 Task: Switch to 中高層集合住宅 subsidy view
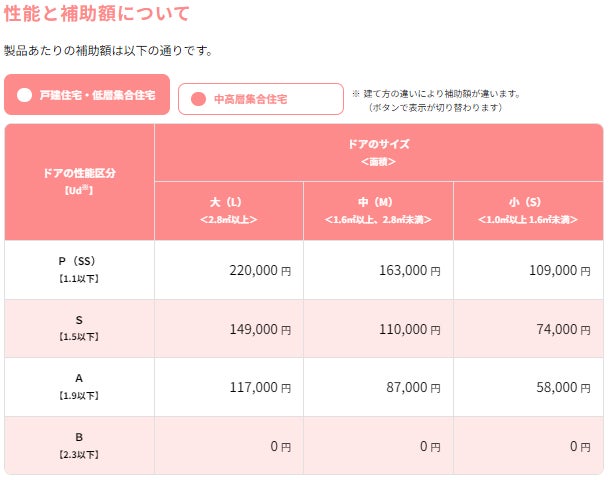pyautogui.click(x=258, y=99)
